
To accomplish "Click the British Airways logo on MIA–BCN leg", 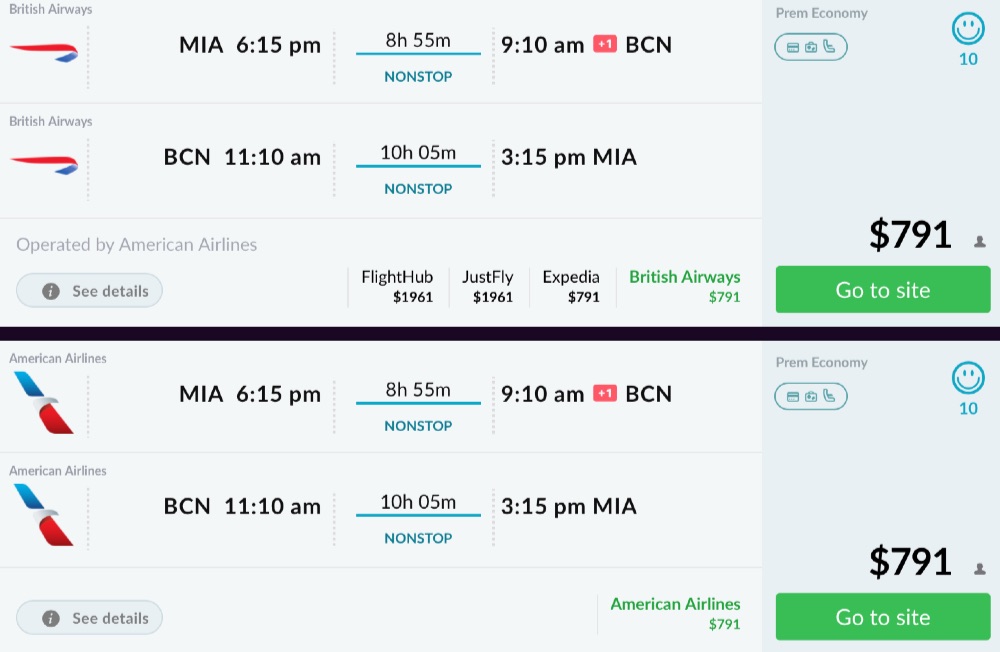I will (x=44, y=51).
